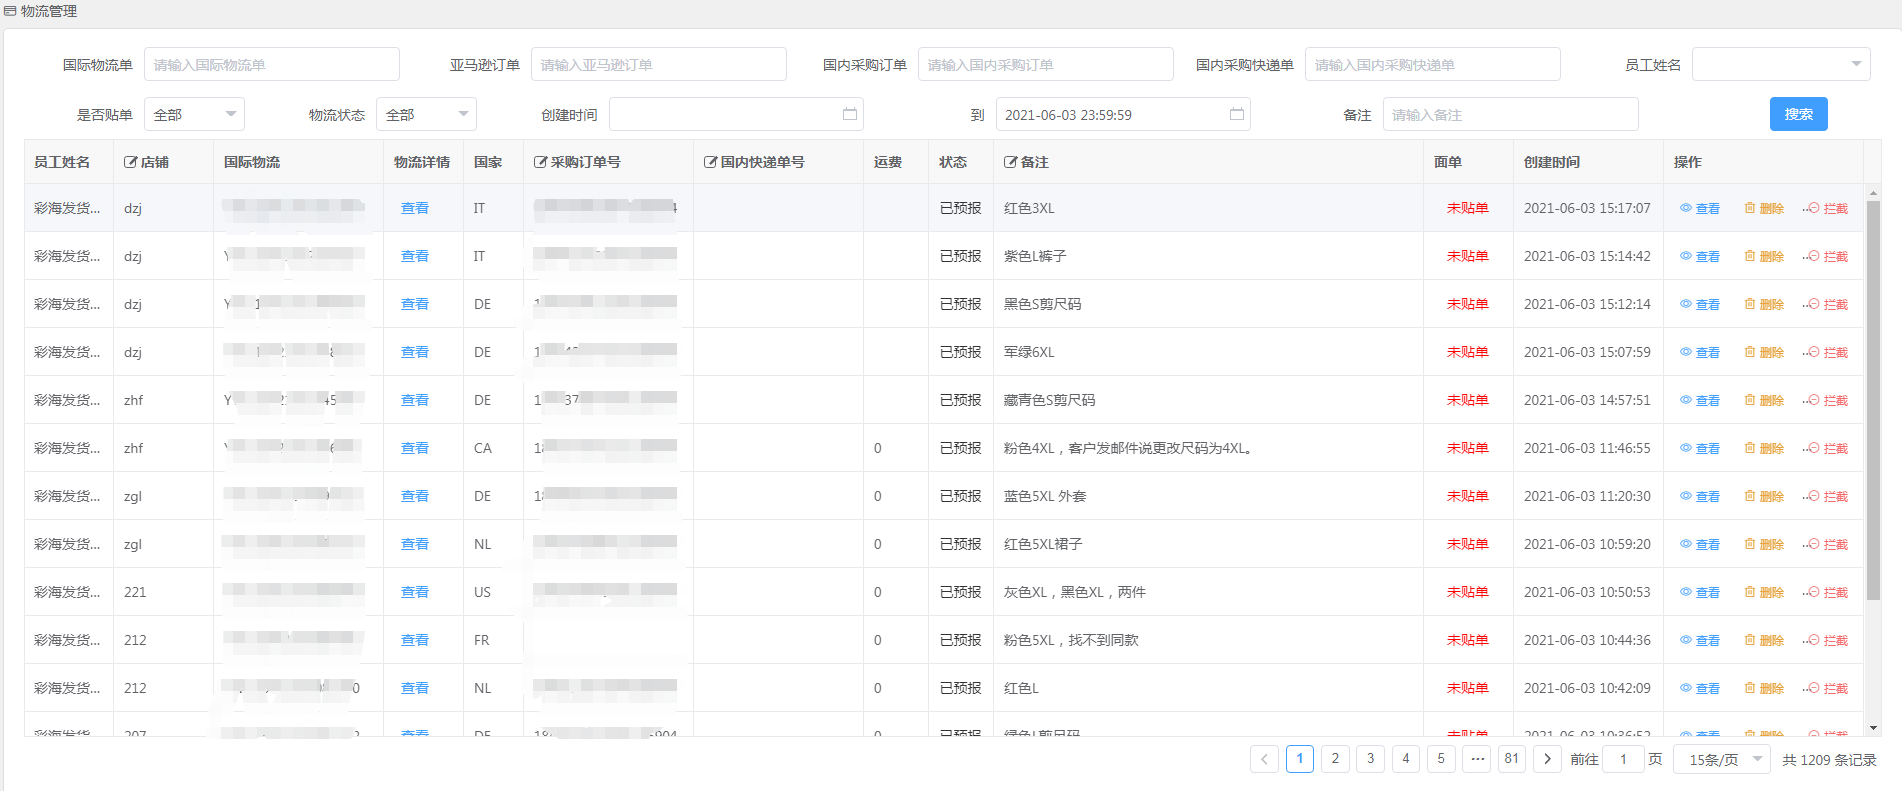Open 物流详情 查看 link for 军绿6XL row
This screenshot has width=1902, height=791.
tap(414, 353)
